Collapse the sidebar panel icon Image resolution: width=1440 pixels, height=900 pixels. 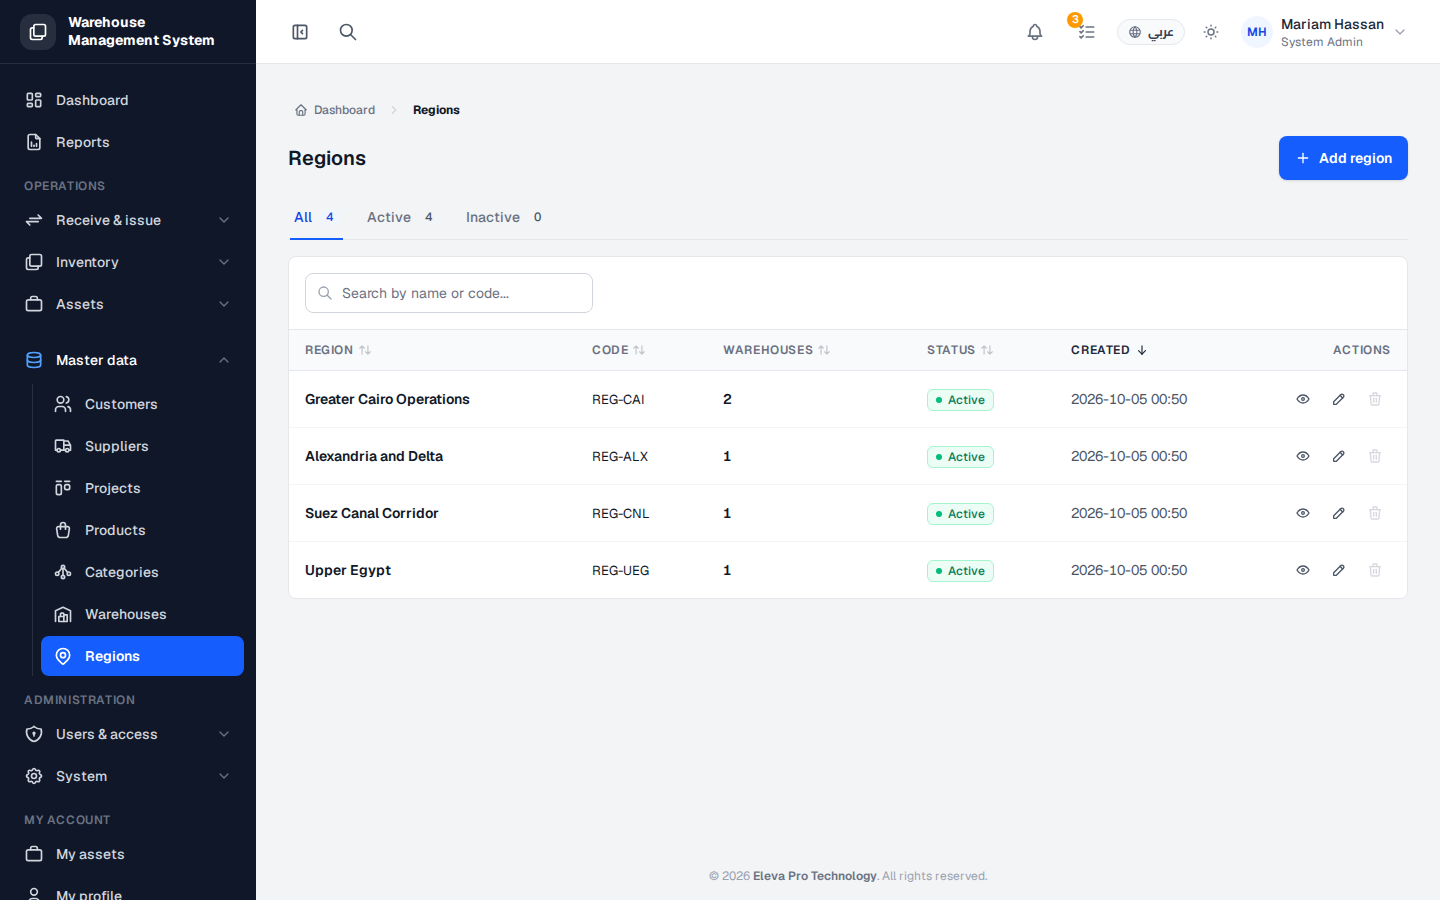pyautogui.click(x=300, y=32)
